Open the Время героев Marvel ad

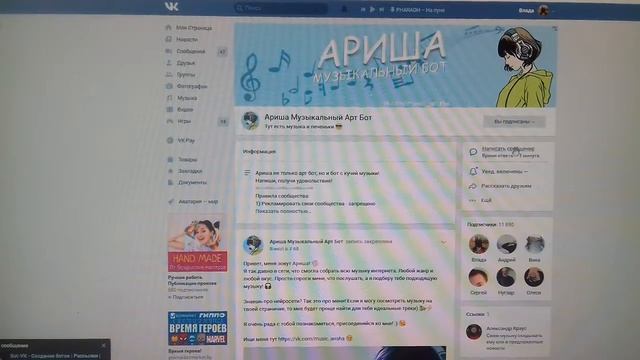(198, 329)
